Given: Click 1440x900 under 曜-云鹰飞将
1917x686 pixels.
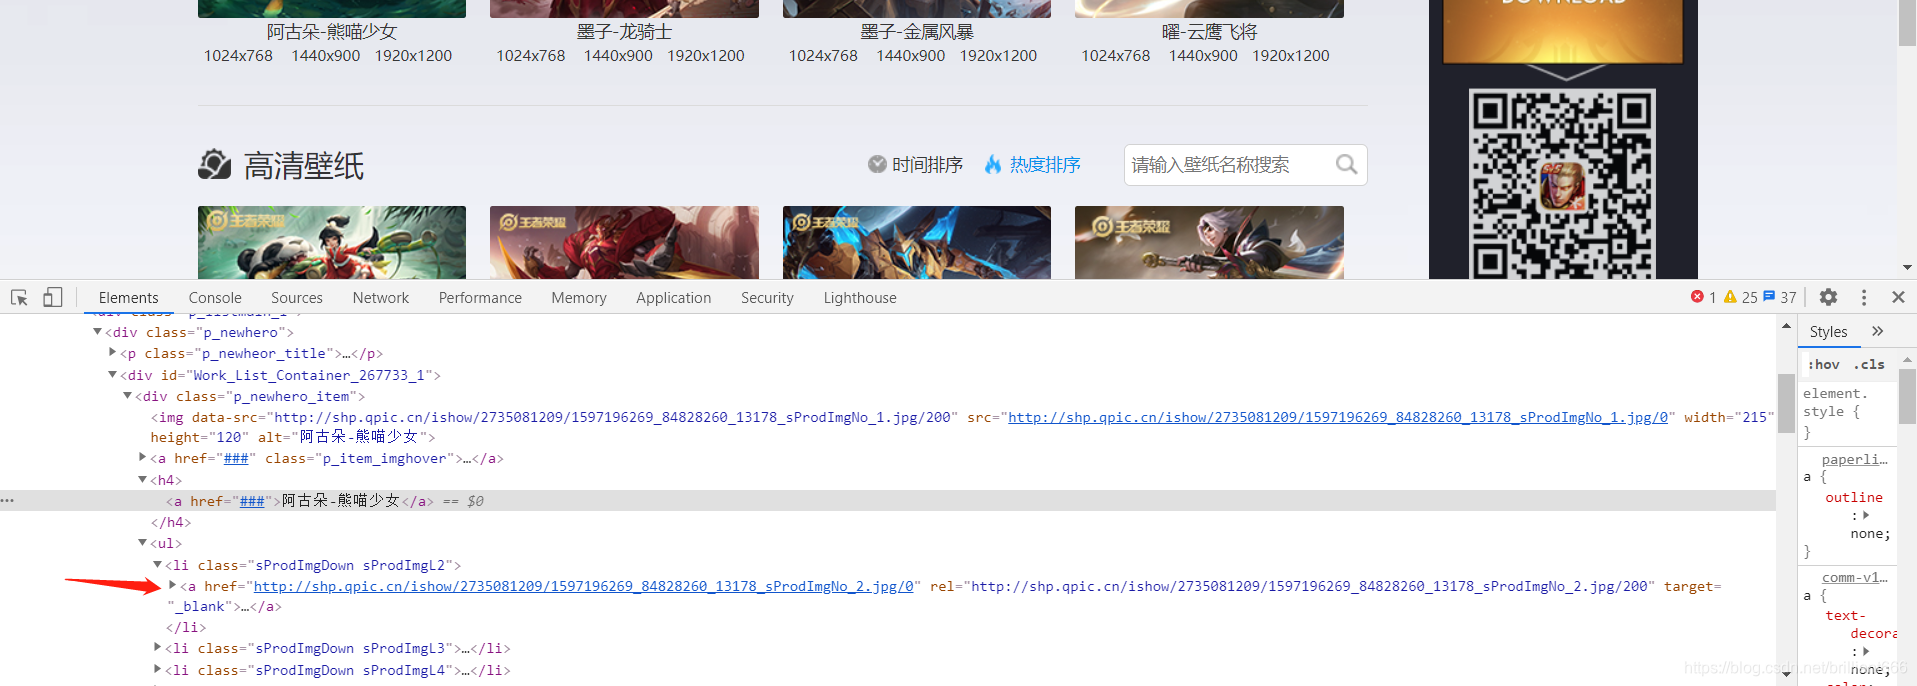Looking at the screenshot, I should [1203, 56].
